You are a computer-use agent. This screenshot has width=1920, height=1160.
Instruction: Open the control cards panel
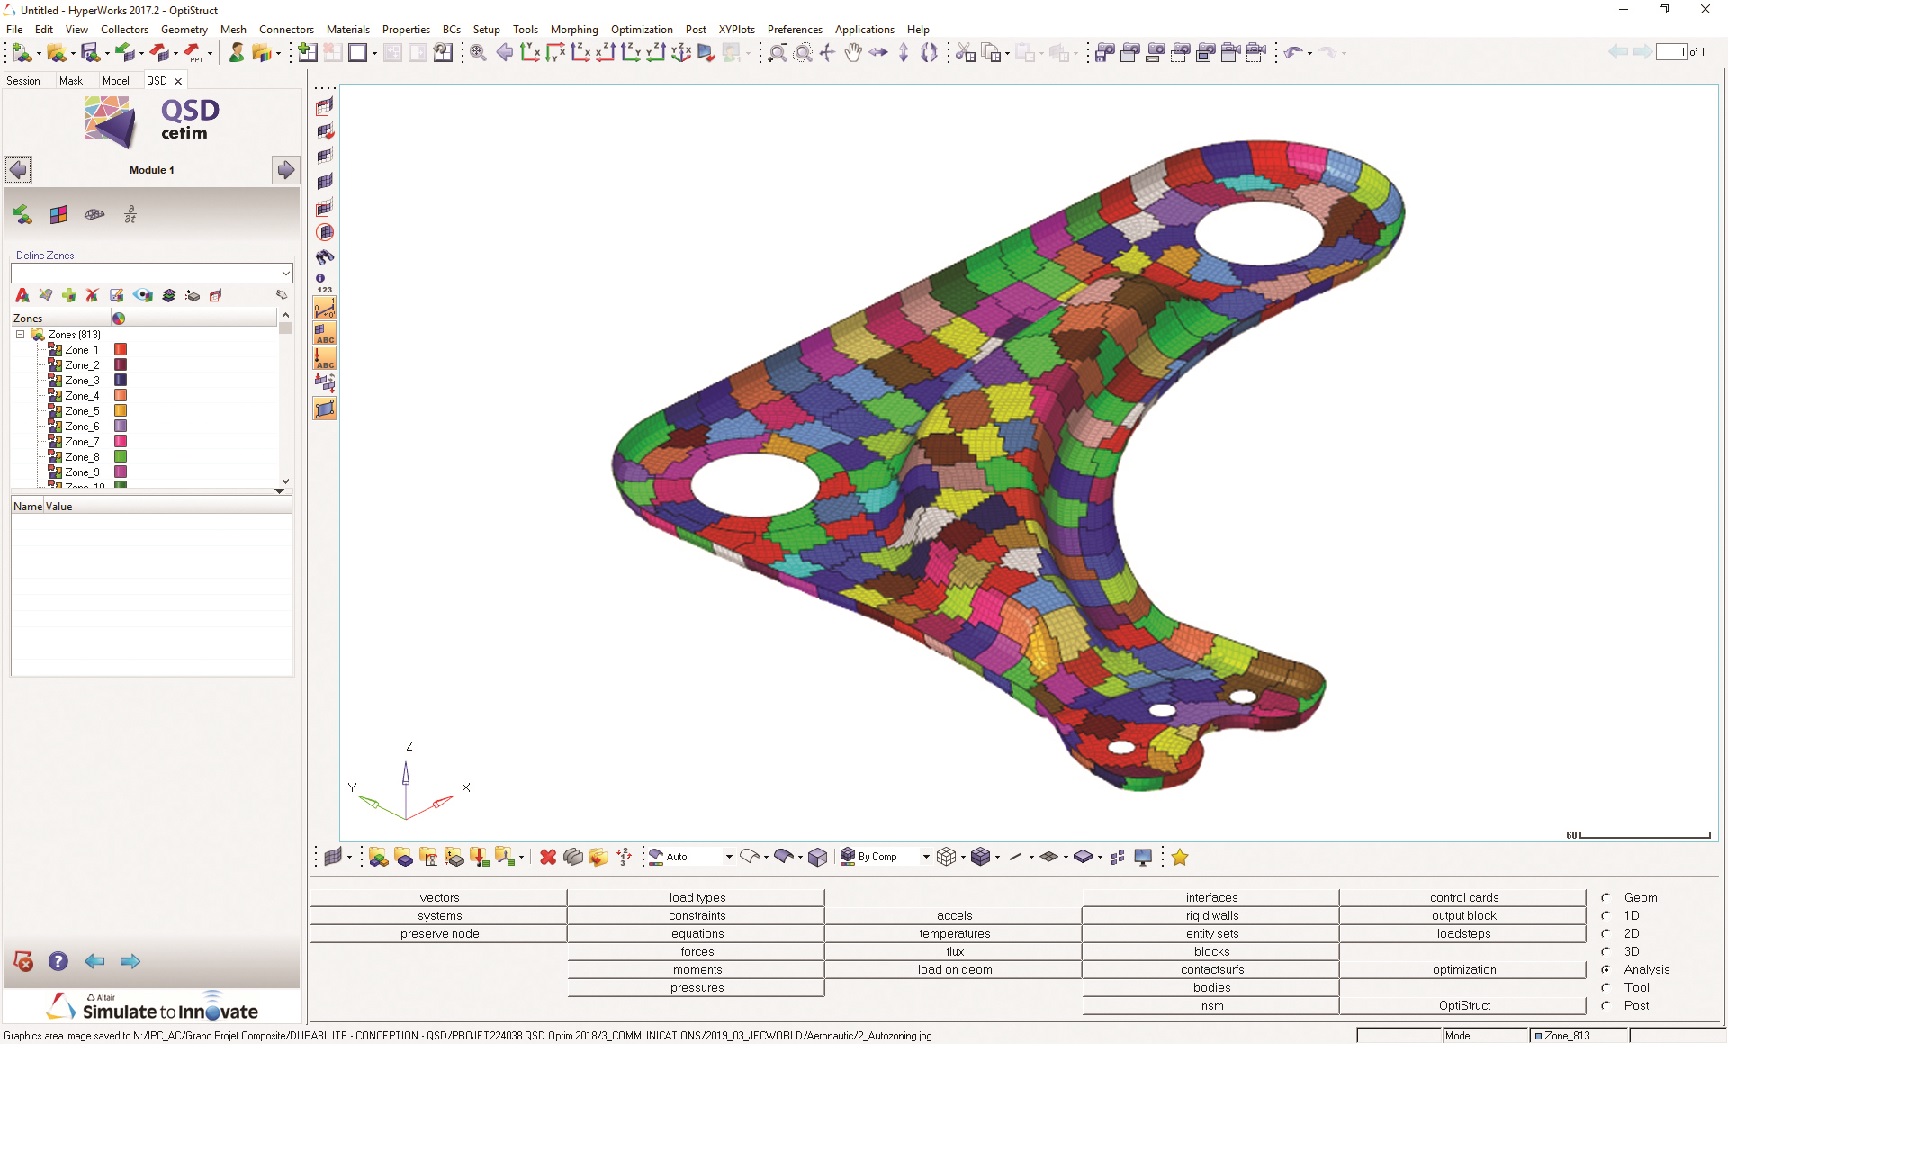[x=1464, y=898]
